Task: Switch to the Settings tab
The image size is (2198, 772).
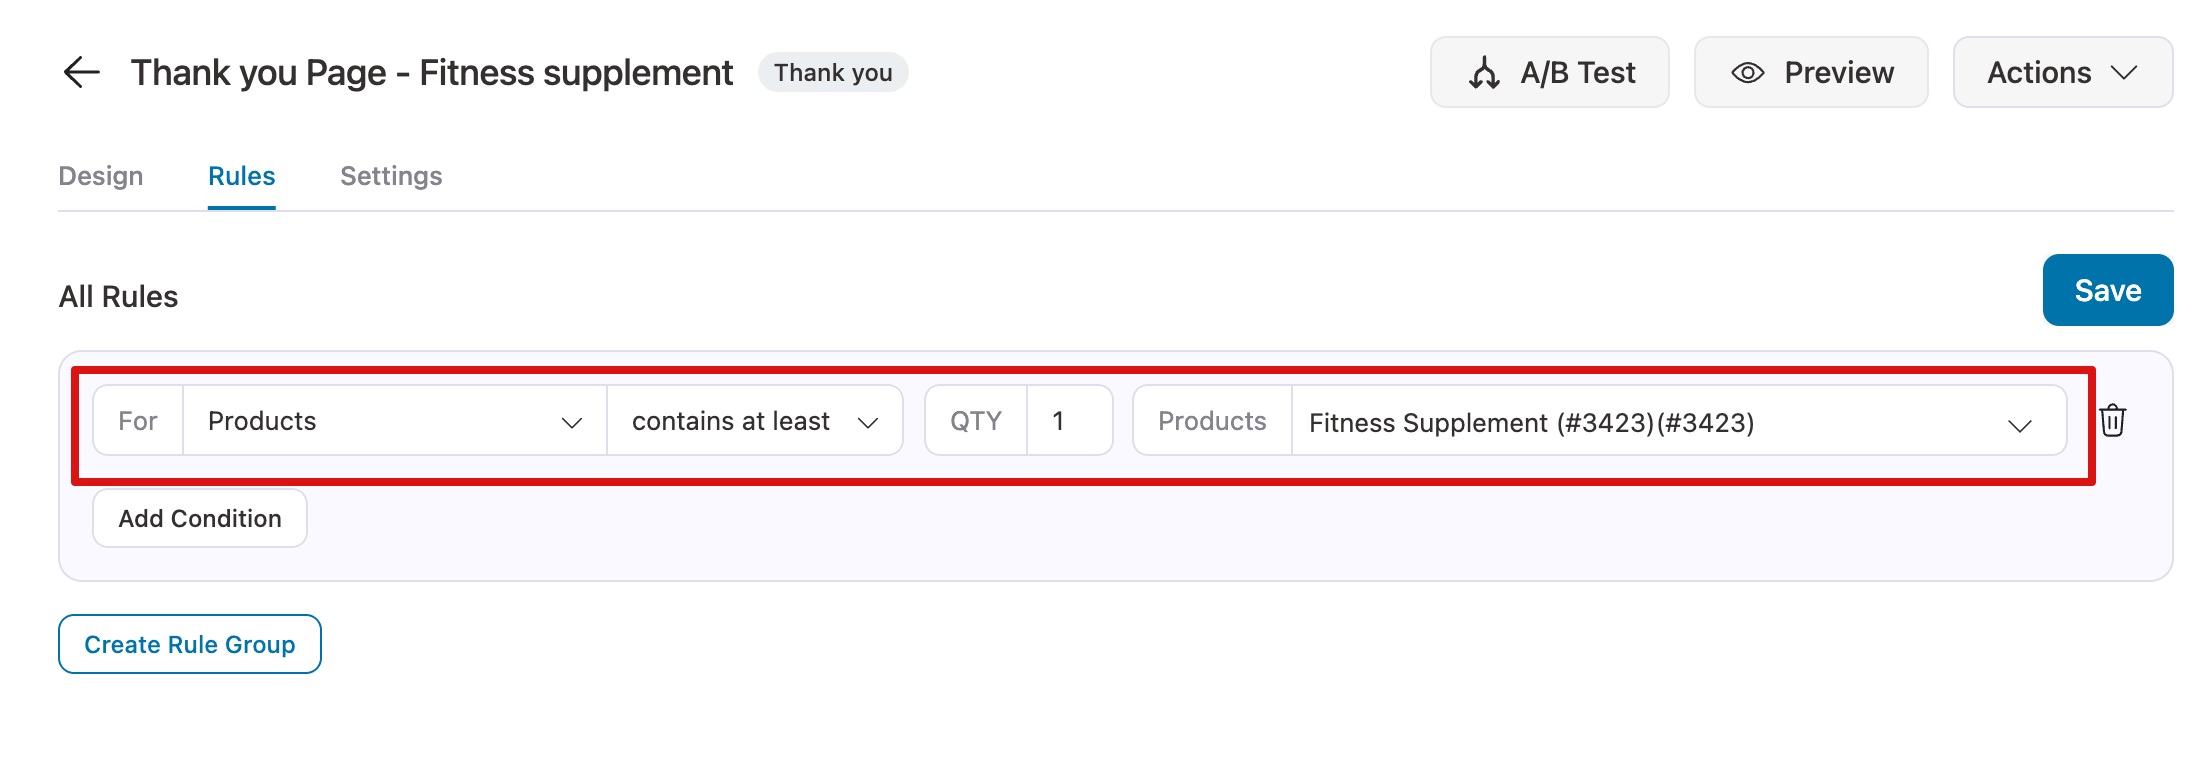Action: (391, 176)
